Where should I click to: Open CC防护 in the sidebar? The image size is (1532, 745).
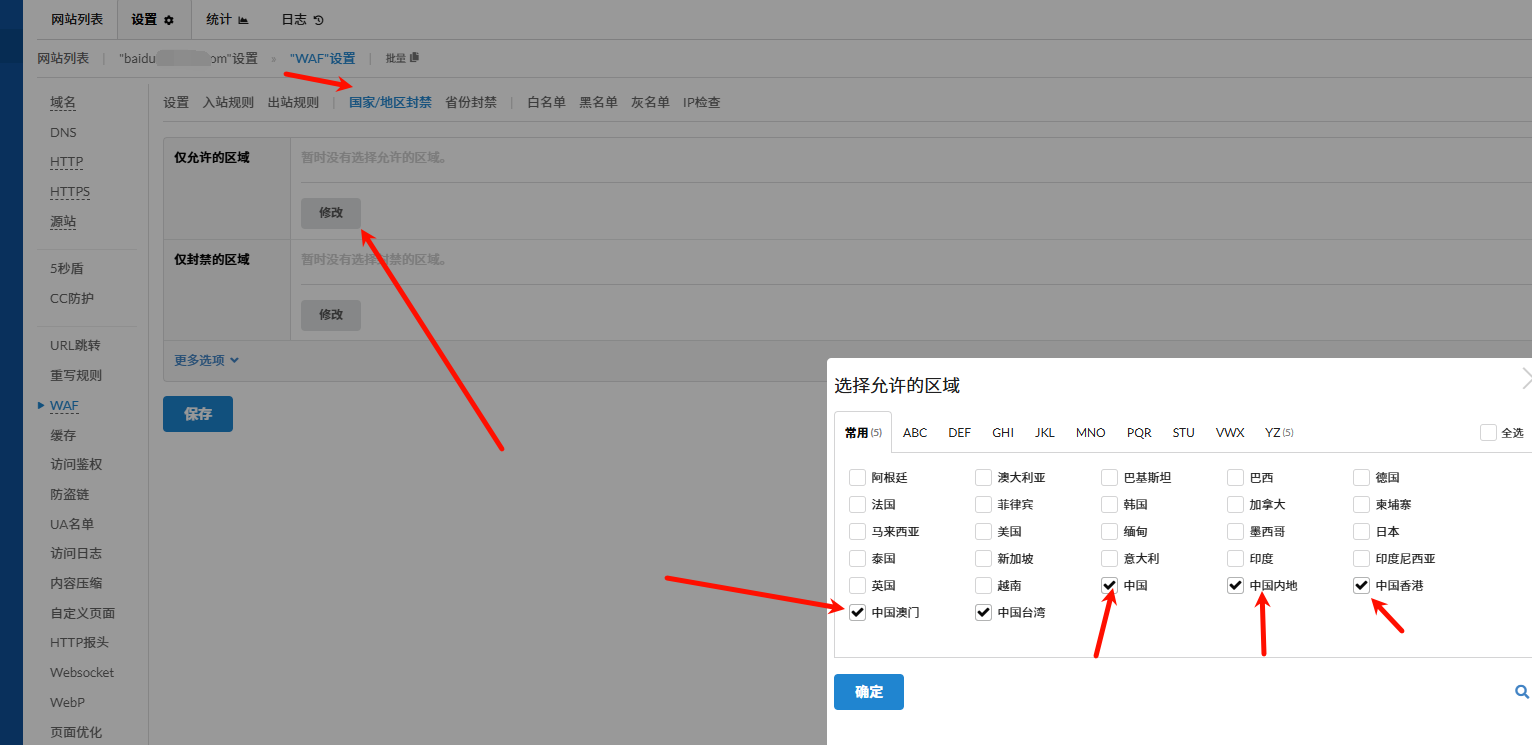[x=72, y=298]
